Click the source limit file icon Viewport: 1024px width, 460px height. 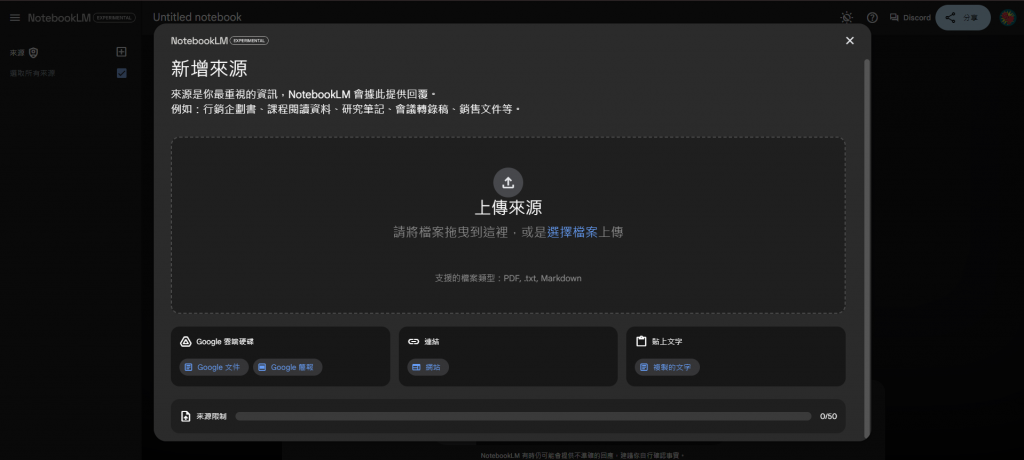point(185,416)
